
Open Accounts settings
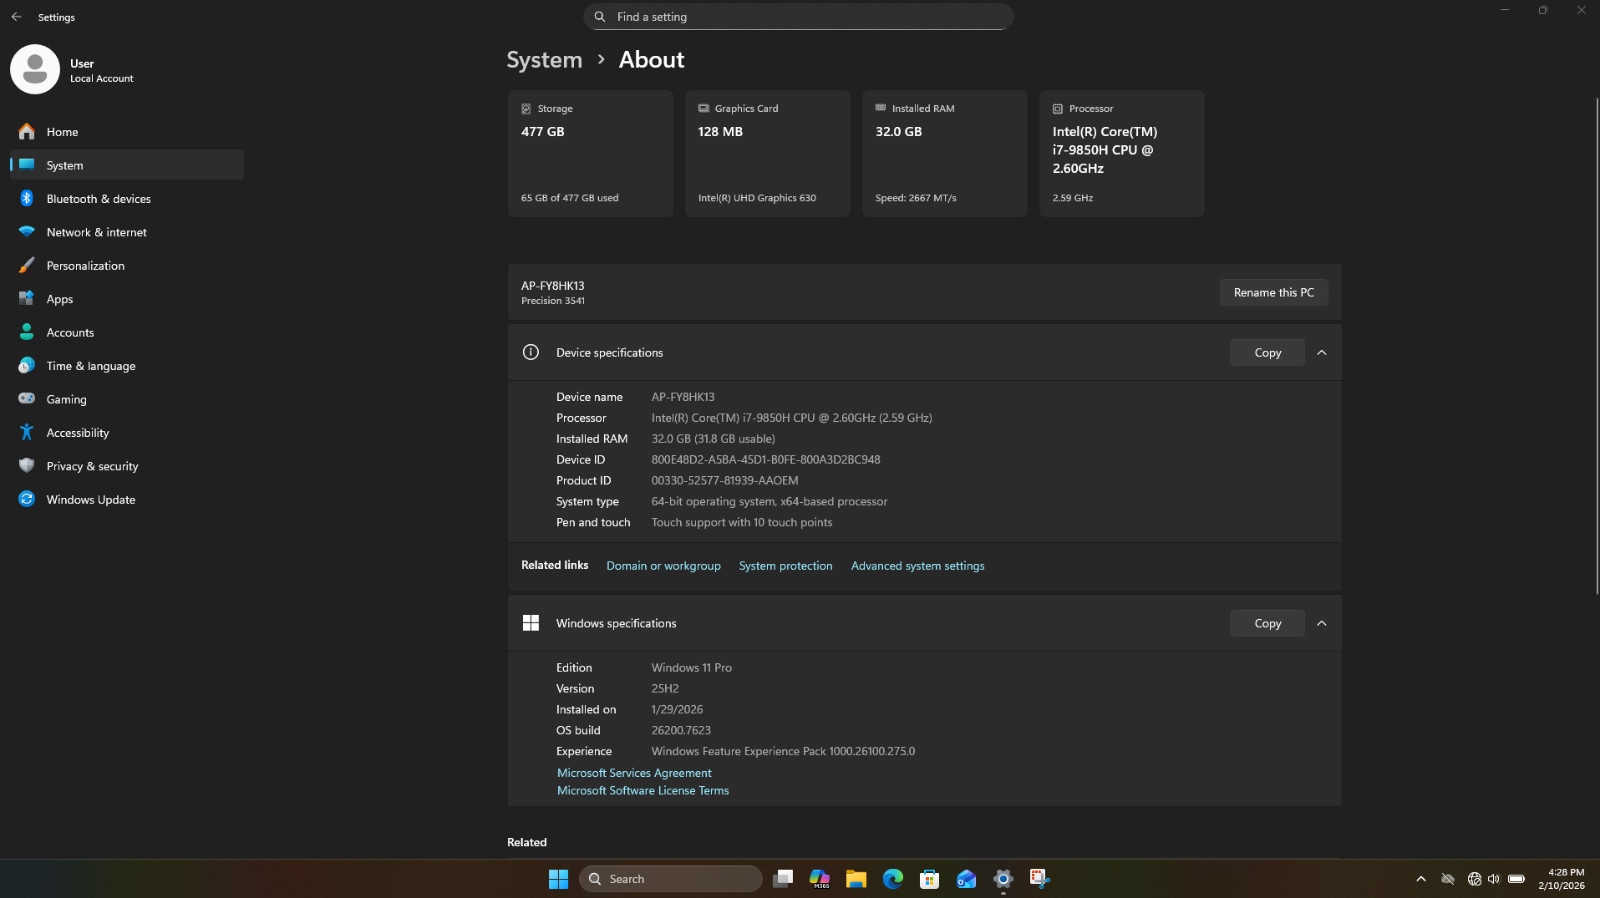[x=126, y=333]
